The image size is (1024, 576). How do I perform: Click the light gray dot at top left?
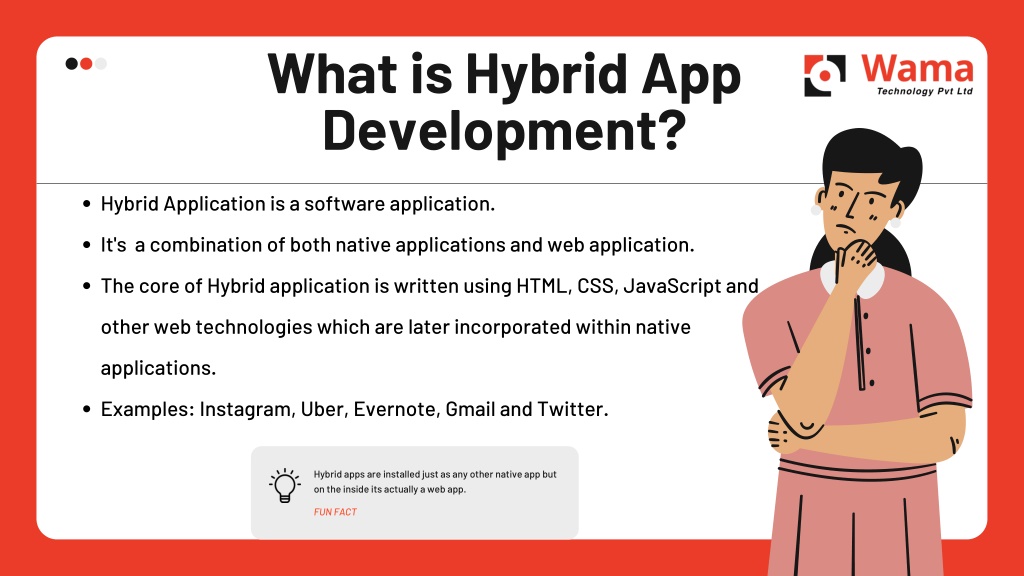(x=101, y=63)
